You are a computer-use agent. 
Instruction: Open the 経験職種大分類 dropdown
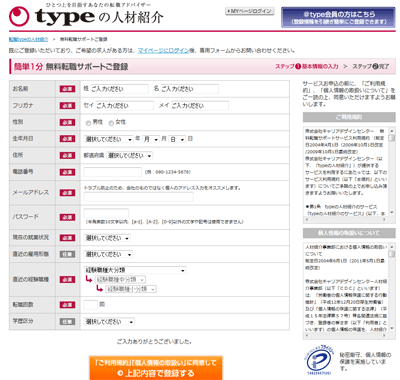[x=135, y=270]
